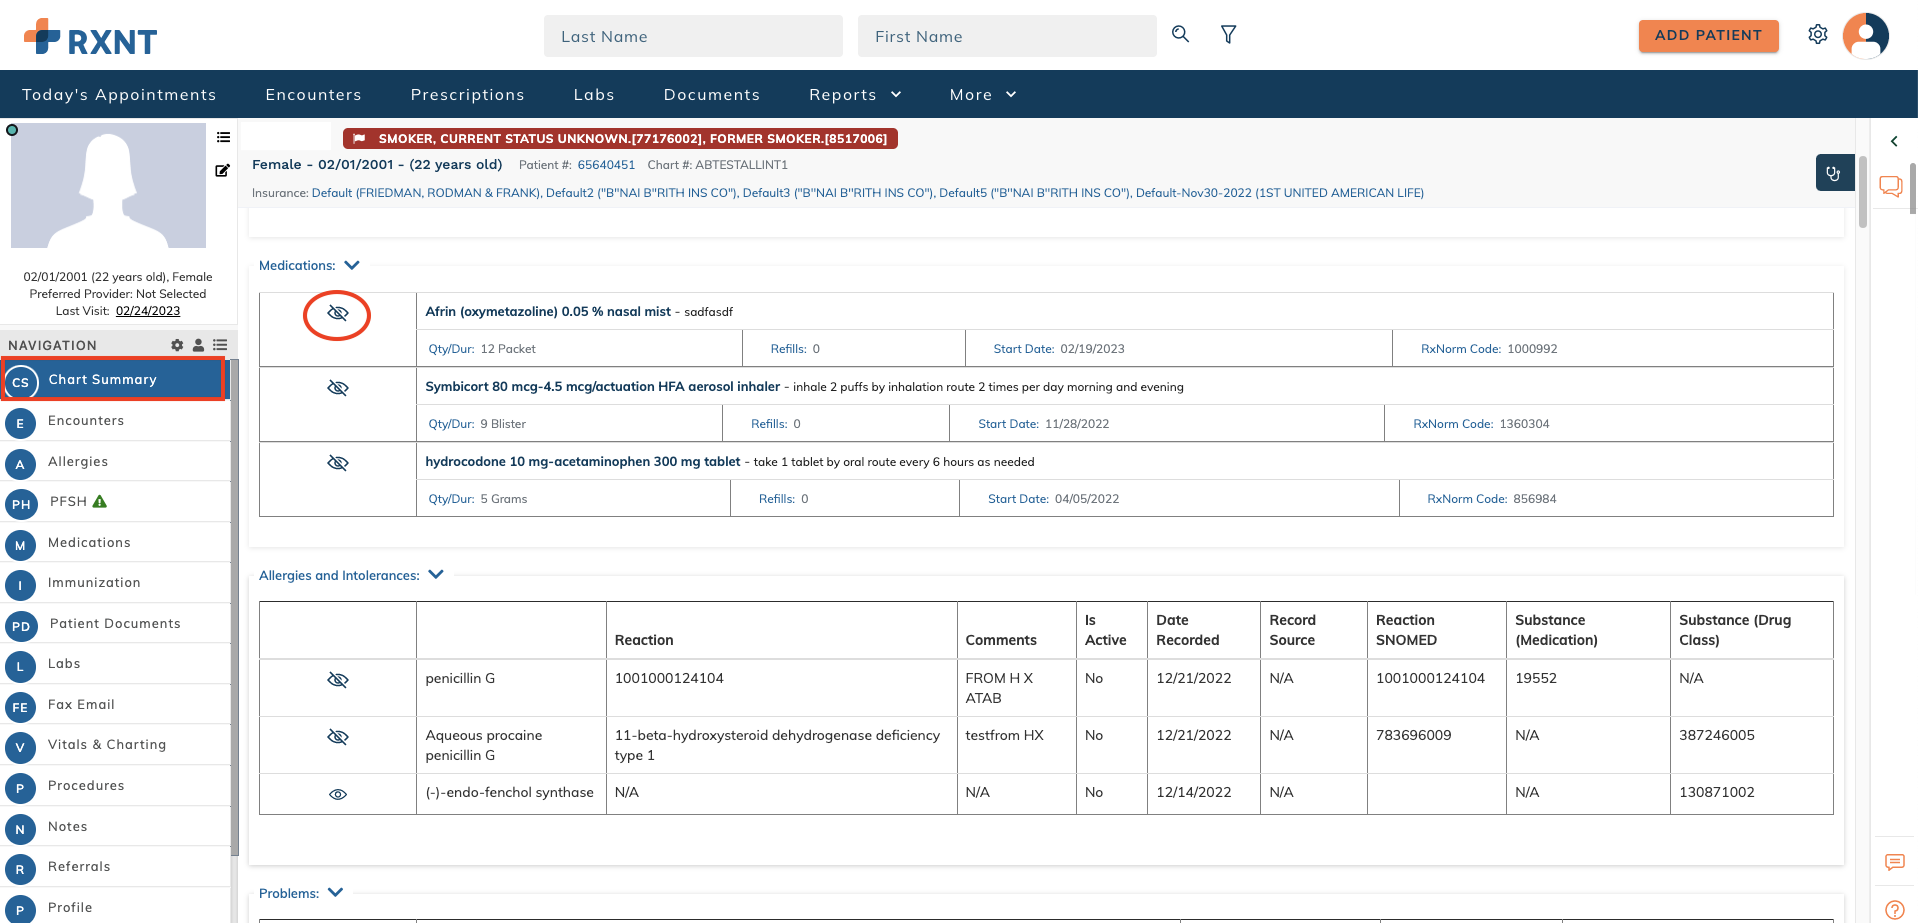Open Default-Nov30-2022 1ST UNITED AMERICAN LIFE link
Image resolution: width=1918 pixels, height=923 pixels.
[1280, 193]
